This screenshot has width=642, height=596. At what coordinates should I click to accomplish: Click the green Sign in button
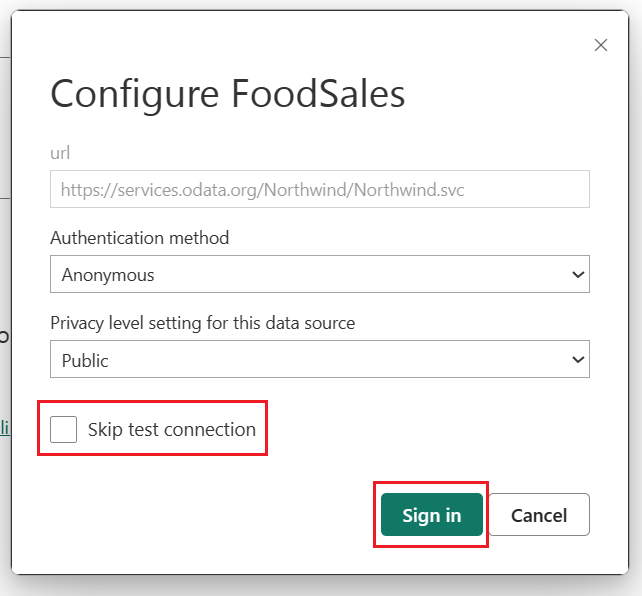(x=432, y=515)
